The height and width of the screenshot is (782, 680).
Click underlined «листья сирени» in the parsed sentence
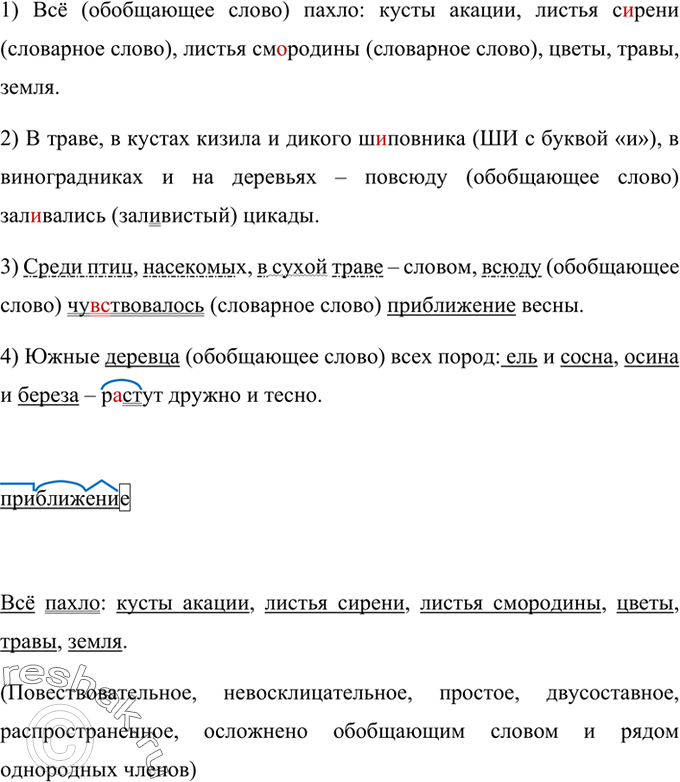point(334,603)
